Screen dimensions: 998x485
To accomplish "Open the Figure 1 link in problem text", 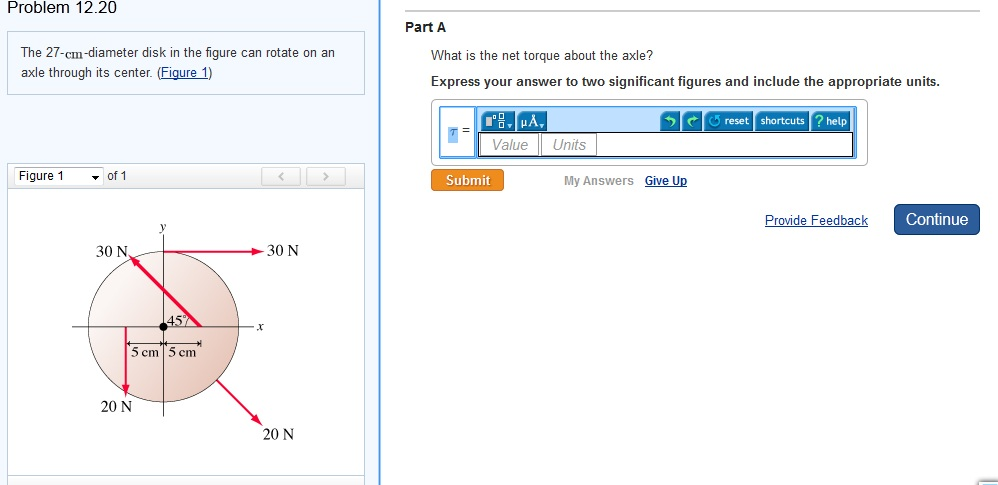I will [184, 73].
